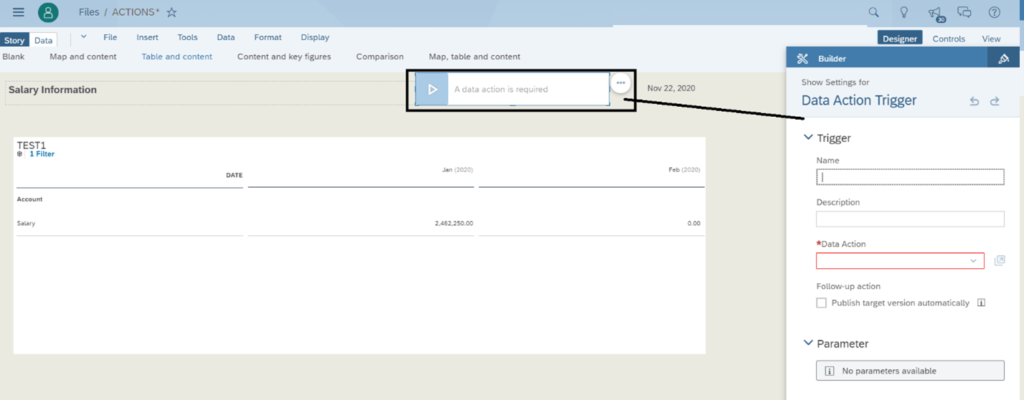Collapse the Trigger section
1024x400 pixels.
(807, 138)
